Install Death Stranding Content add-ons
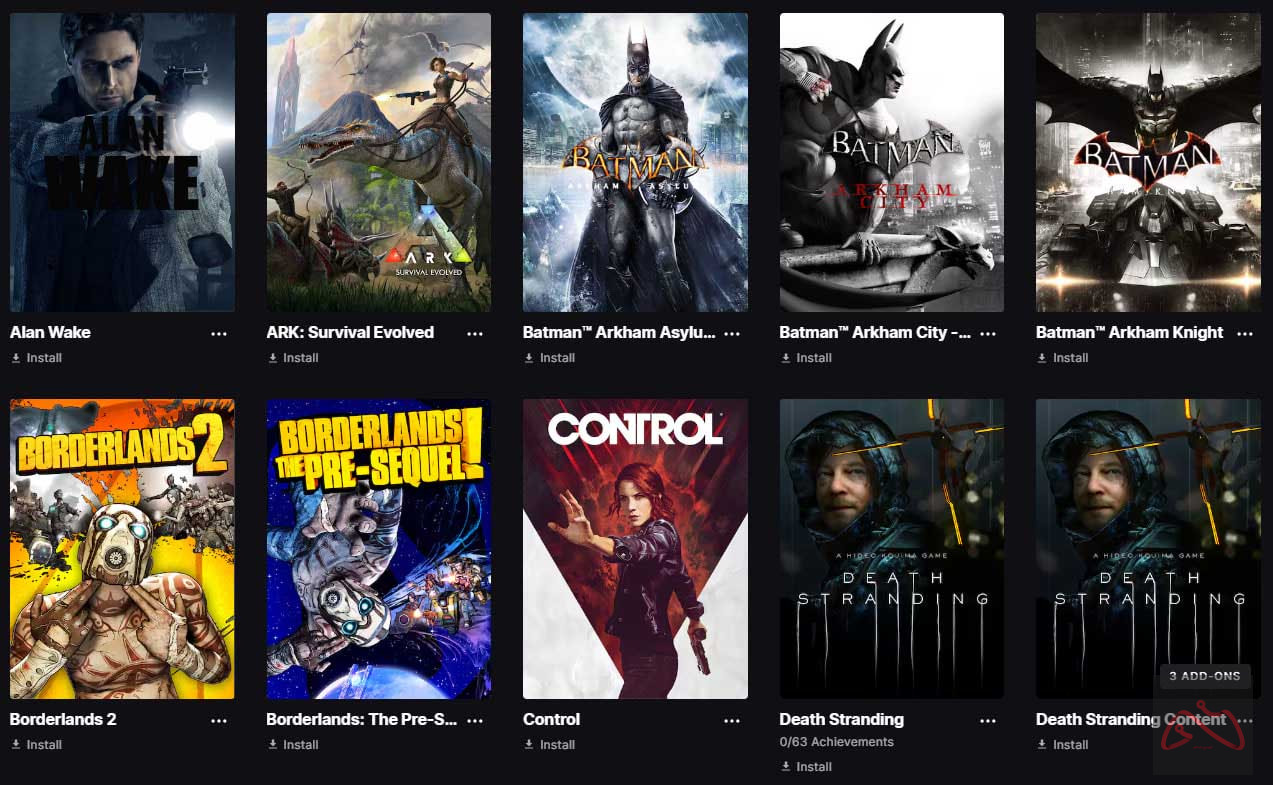Screen dimensions: 1273x785 point(1063,745)
